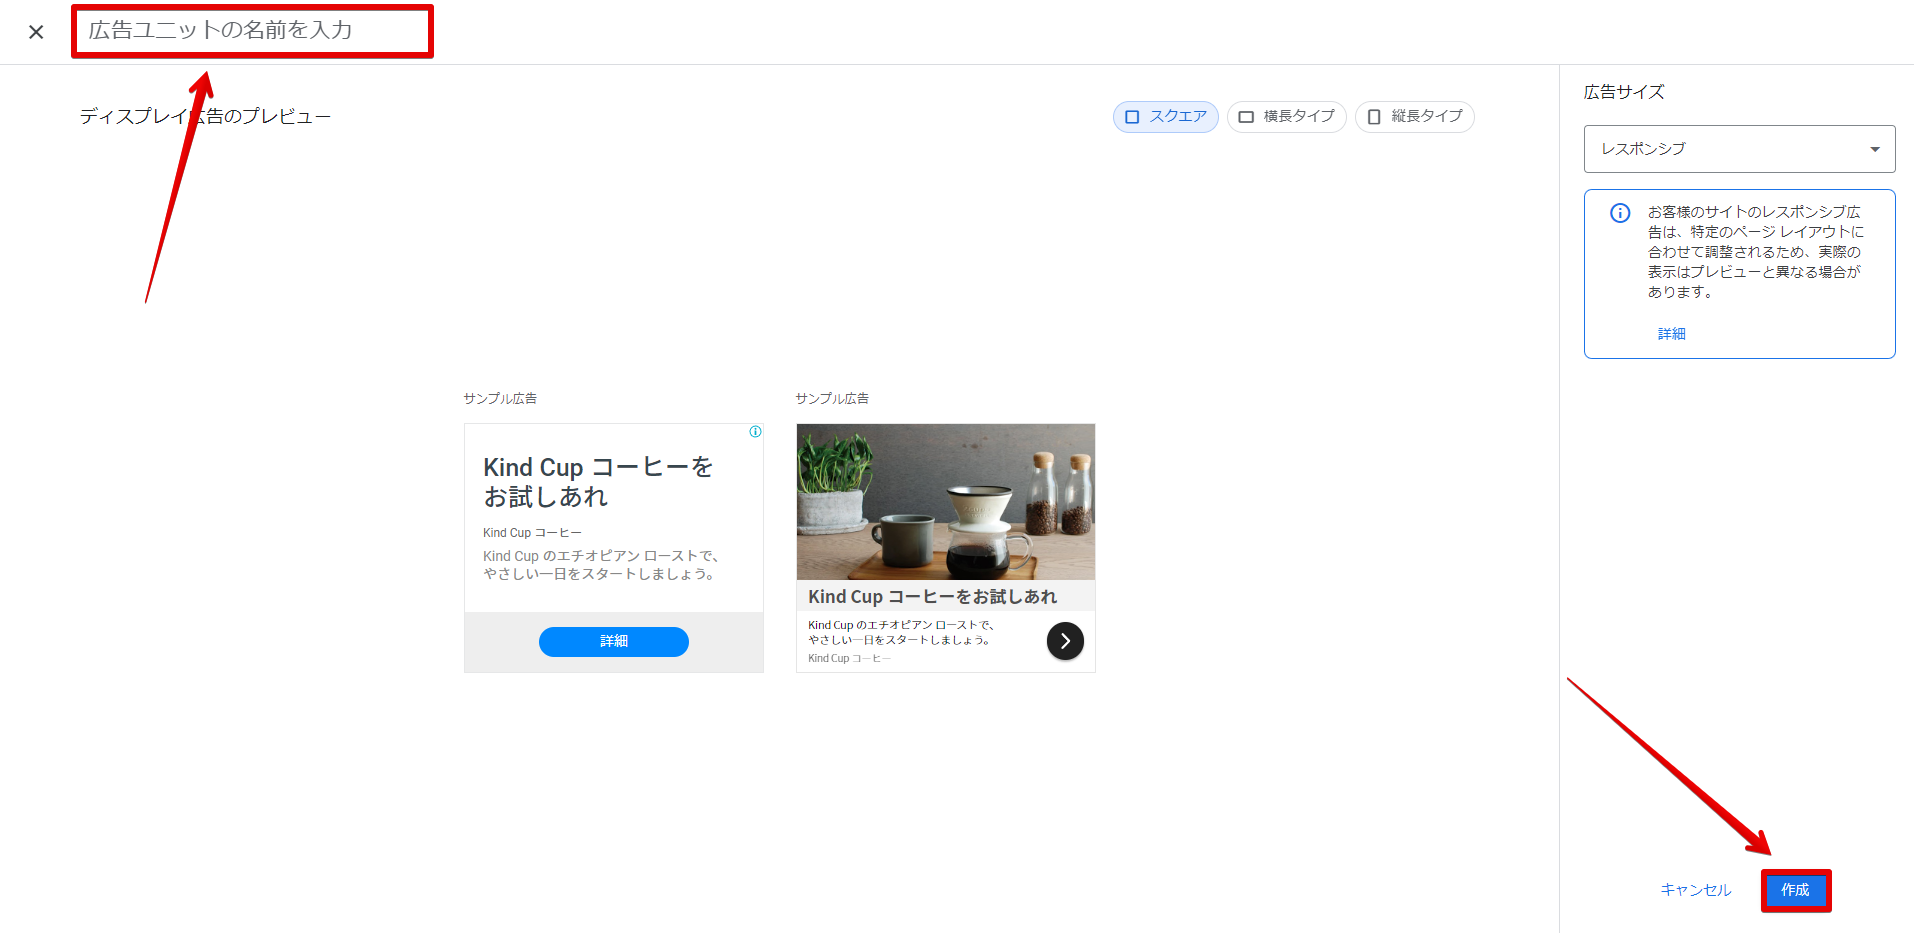1914x933 pixels.
Task: Switch preview to 横長タイプ
Action: point(1286,117)
